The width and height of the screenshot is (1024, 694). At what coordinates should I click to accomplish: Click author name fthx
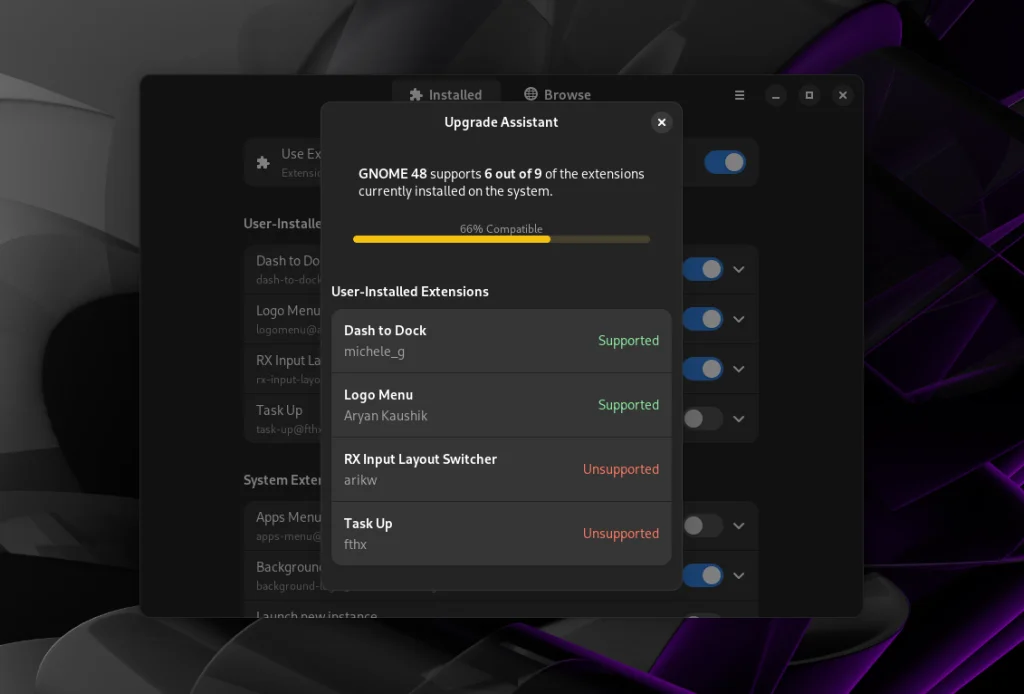click(x=355, y=544)
